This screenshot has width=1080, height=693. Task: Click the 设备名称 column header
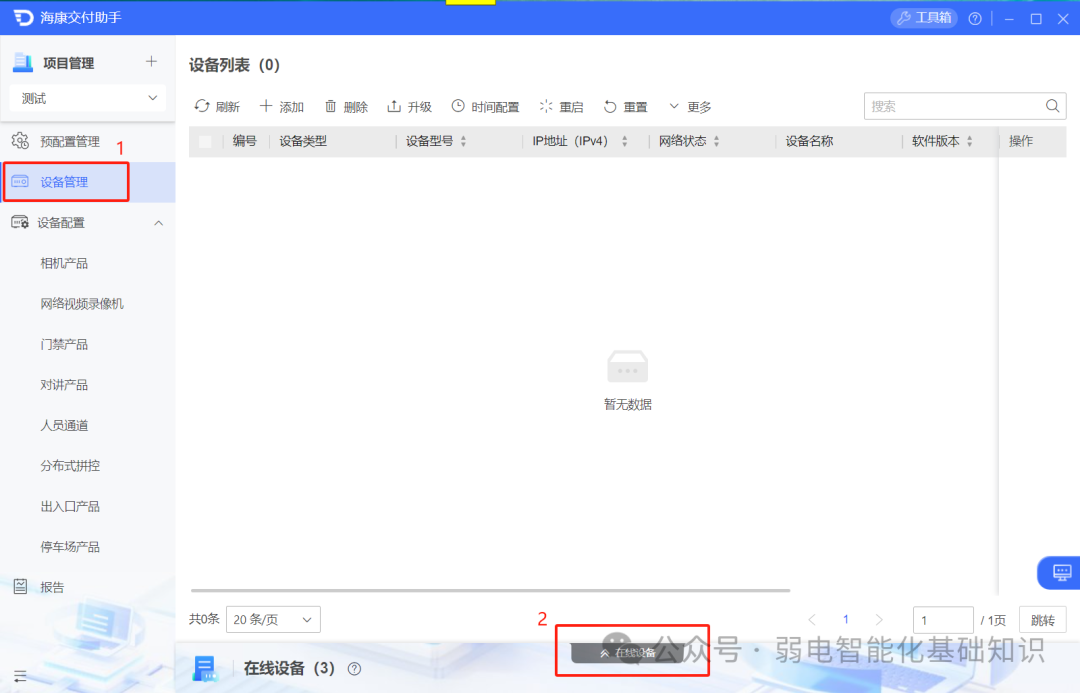(x=809, y=141)
